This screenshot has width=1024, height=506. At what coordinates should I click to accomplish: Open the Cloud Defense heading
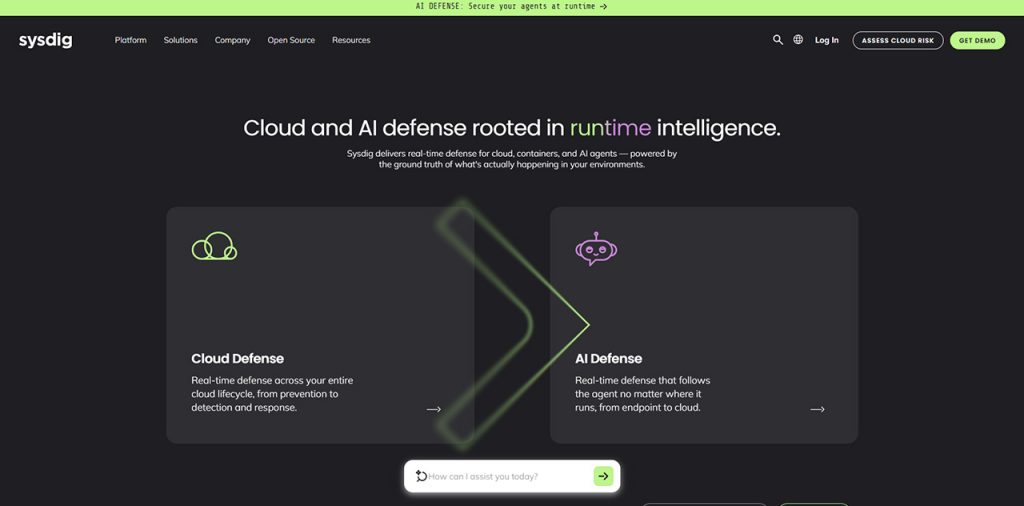(238, 358)
